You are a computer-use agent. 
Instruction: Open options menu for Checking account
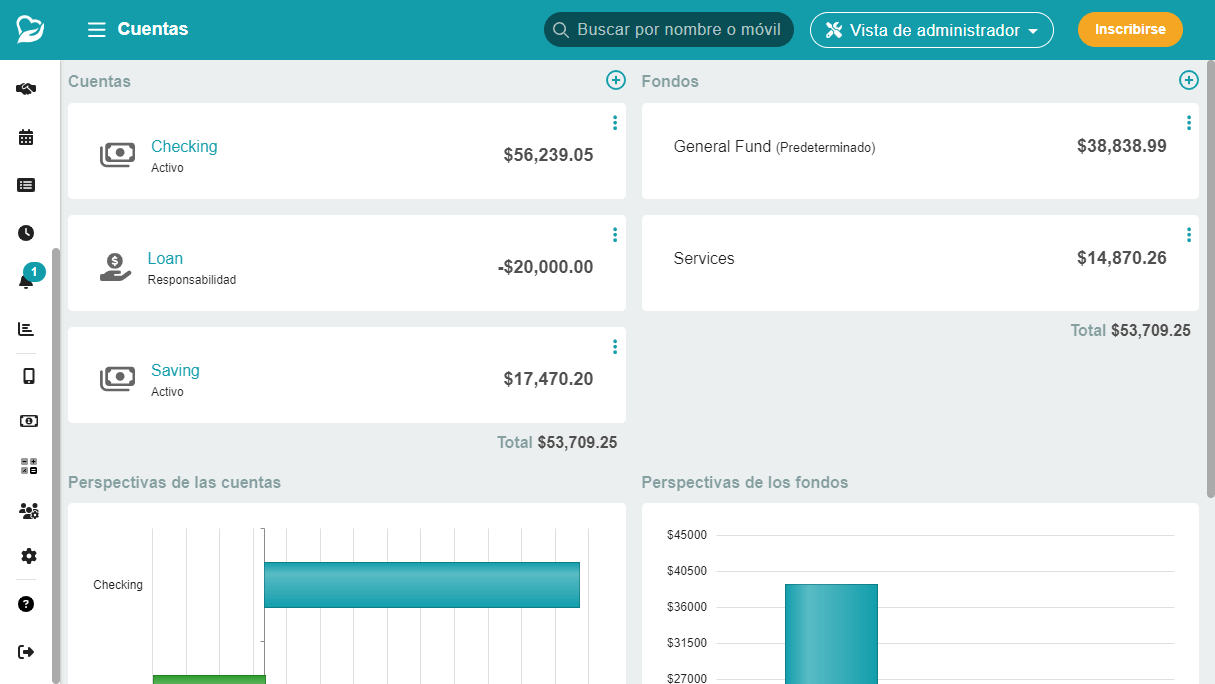614,123
